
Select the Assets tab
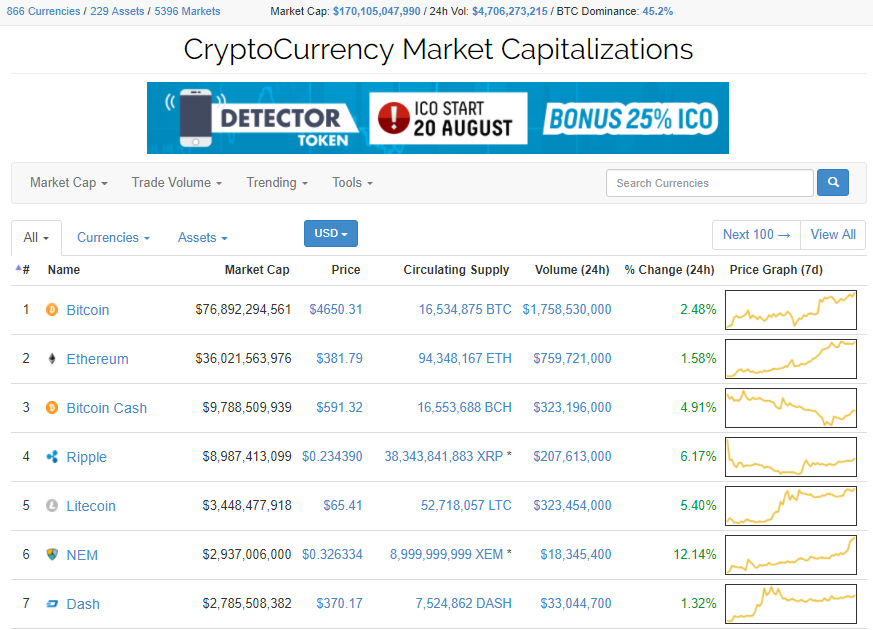pyautogui.click(x=202, y=238)
